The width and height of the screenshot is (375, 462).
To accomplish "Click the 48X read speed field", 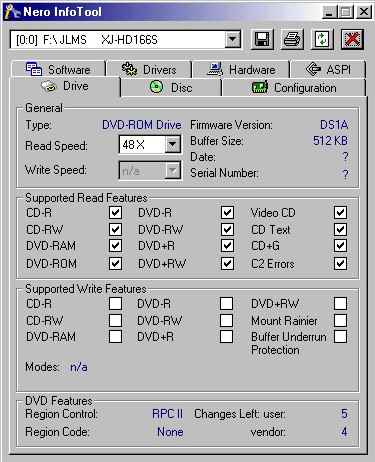I will (142, 144).
